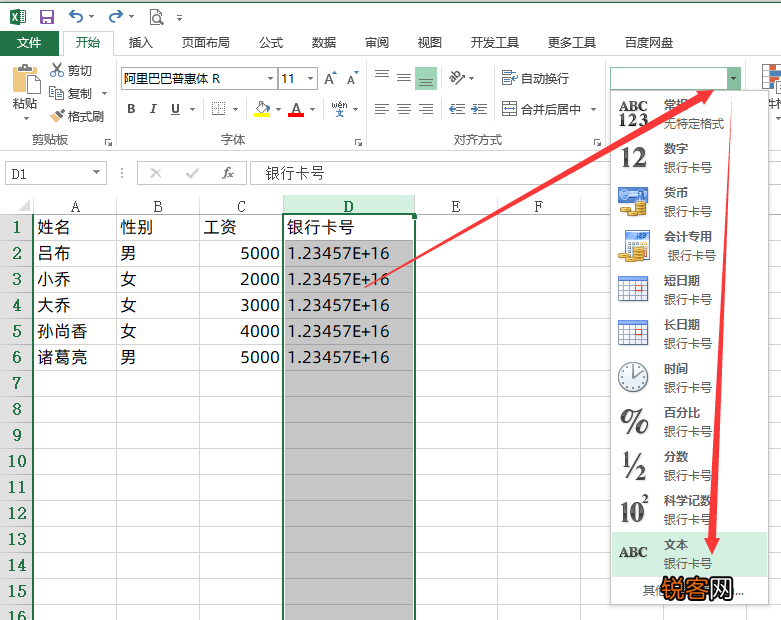Toggle Align Right for text
Screen dimensions: 781x620
[x=426, y=109]
